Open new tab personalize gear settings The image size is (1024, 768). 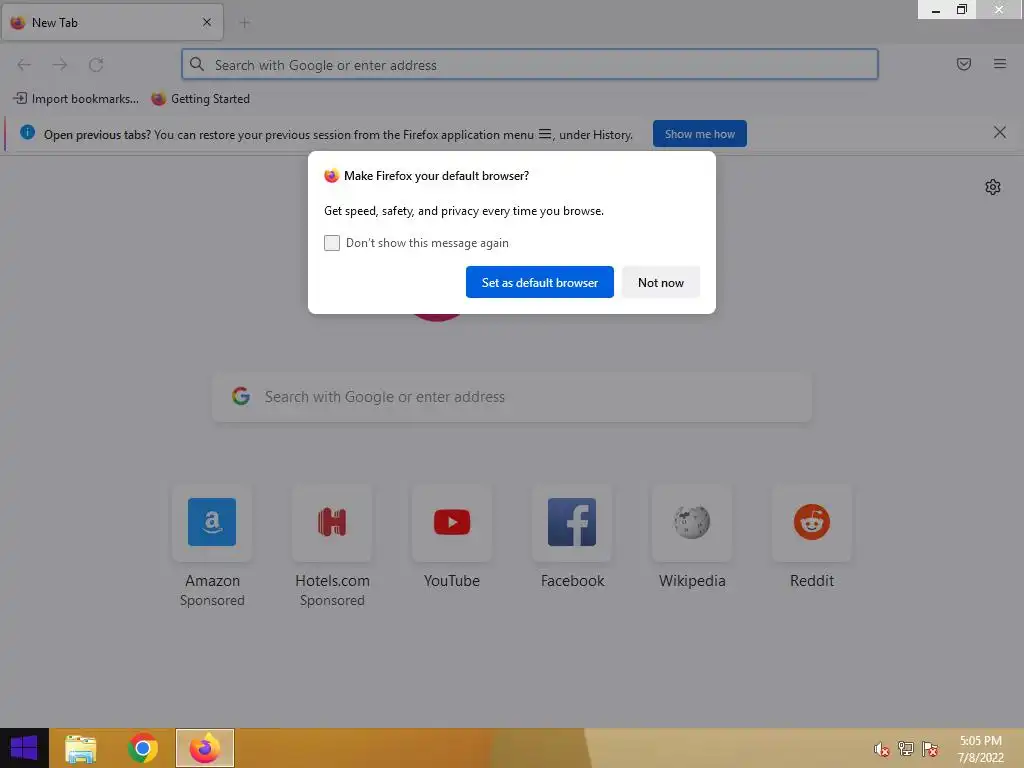coord(993,187)
